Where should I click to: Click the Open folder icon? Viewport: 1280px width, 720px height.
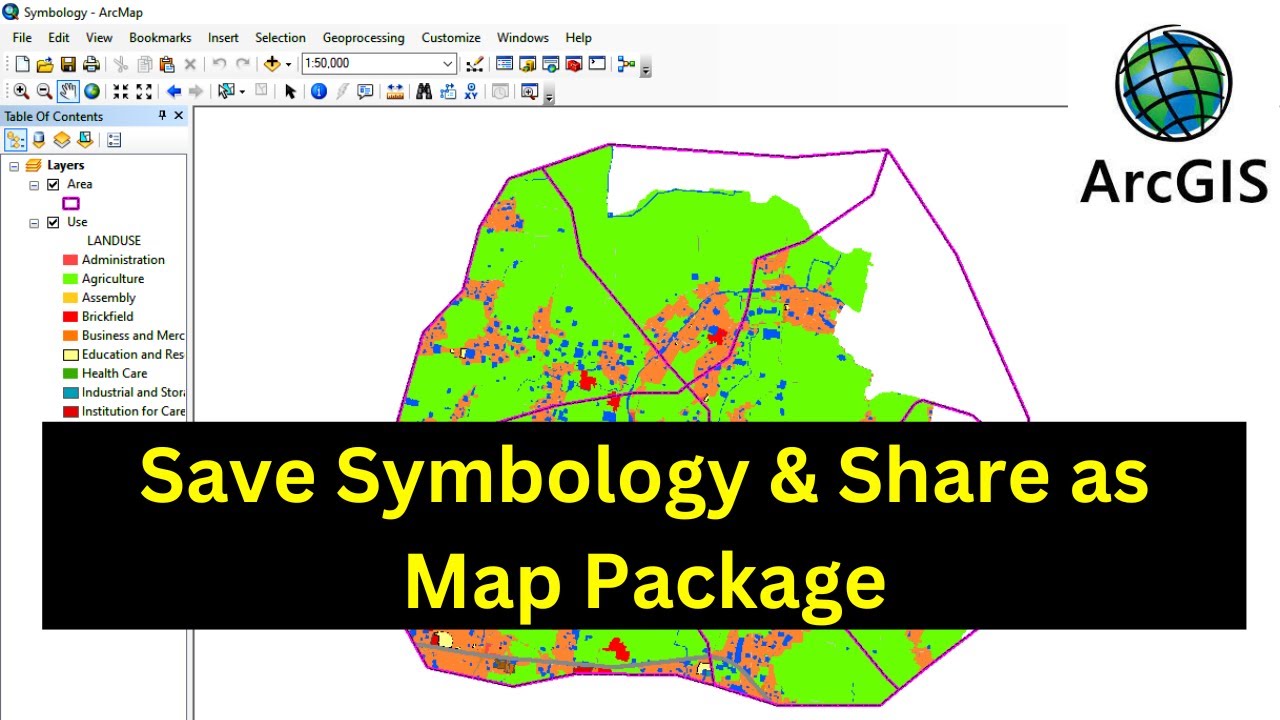point(45,64)
